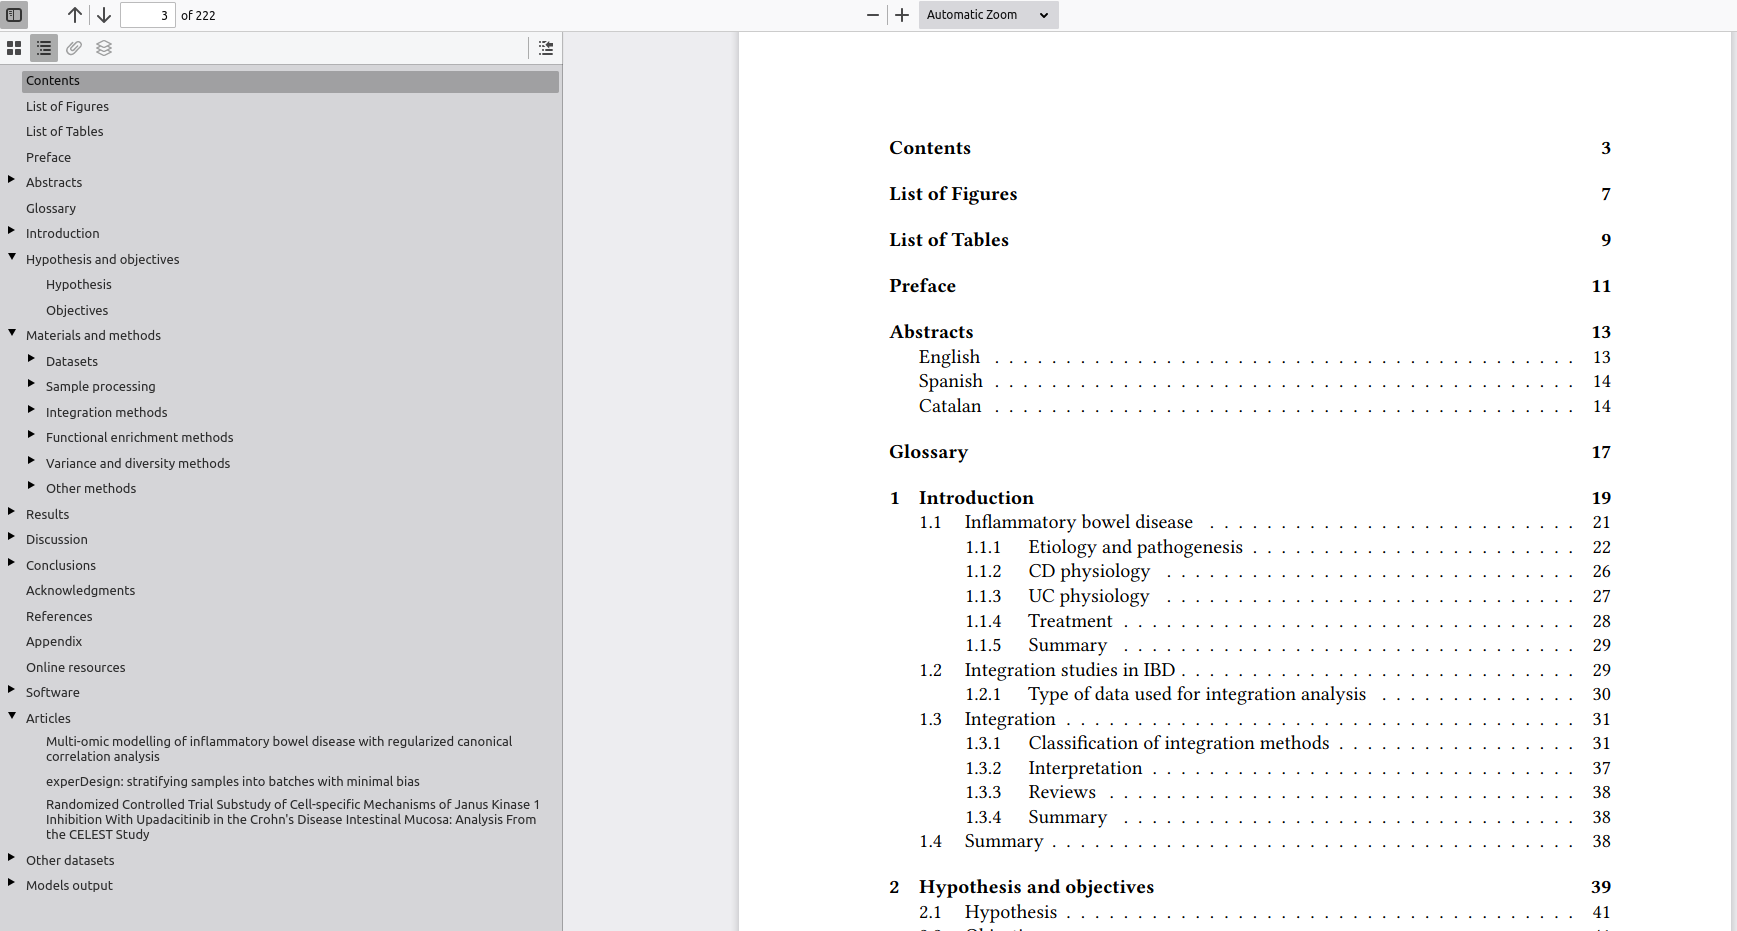The image size is (1737, 931).
Task: Collapse Hypothesis and objectives outline section
Action: [x=12, y=258]
